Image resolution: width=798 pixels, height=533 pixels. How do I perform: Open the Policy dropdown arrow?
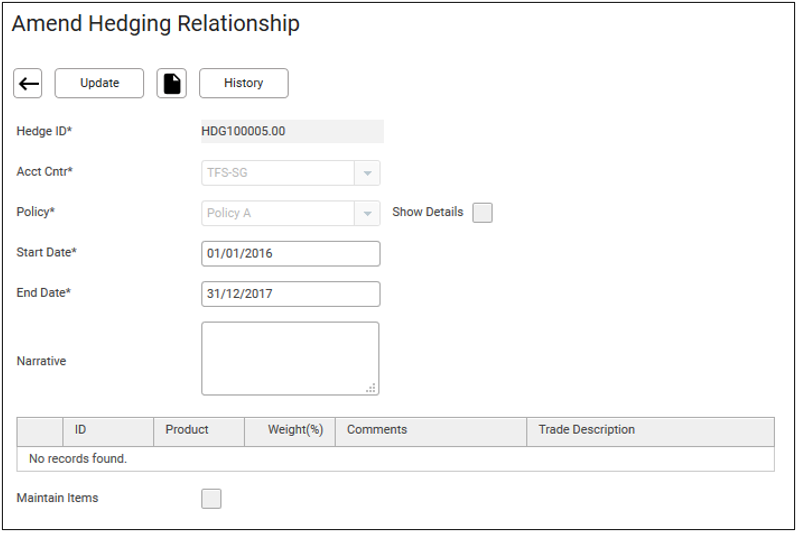click(x=367, y=213)
